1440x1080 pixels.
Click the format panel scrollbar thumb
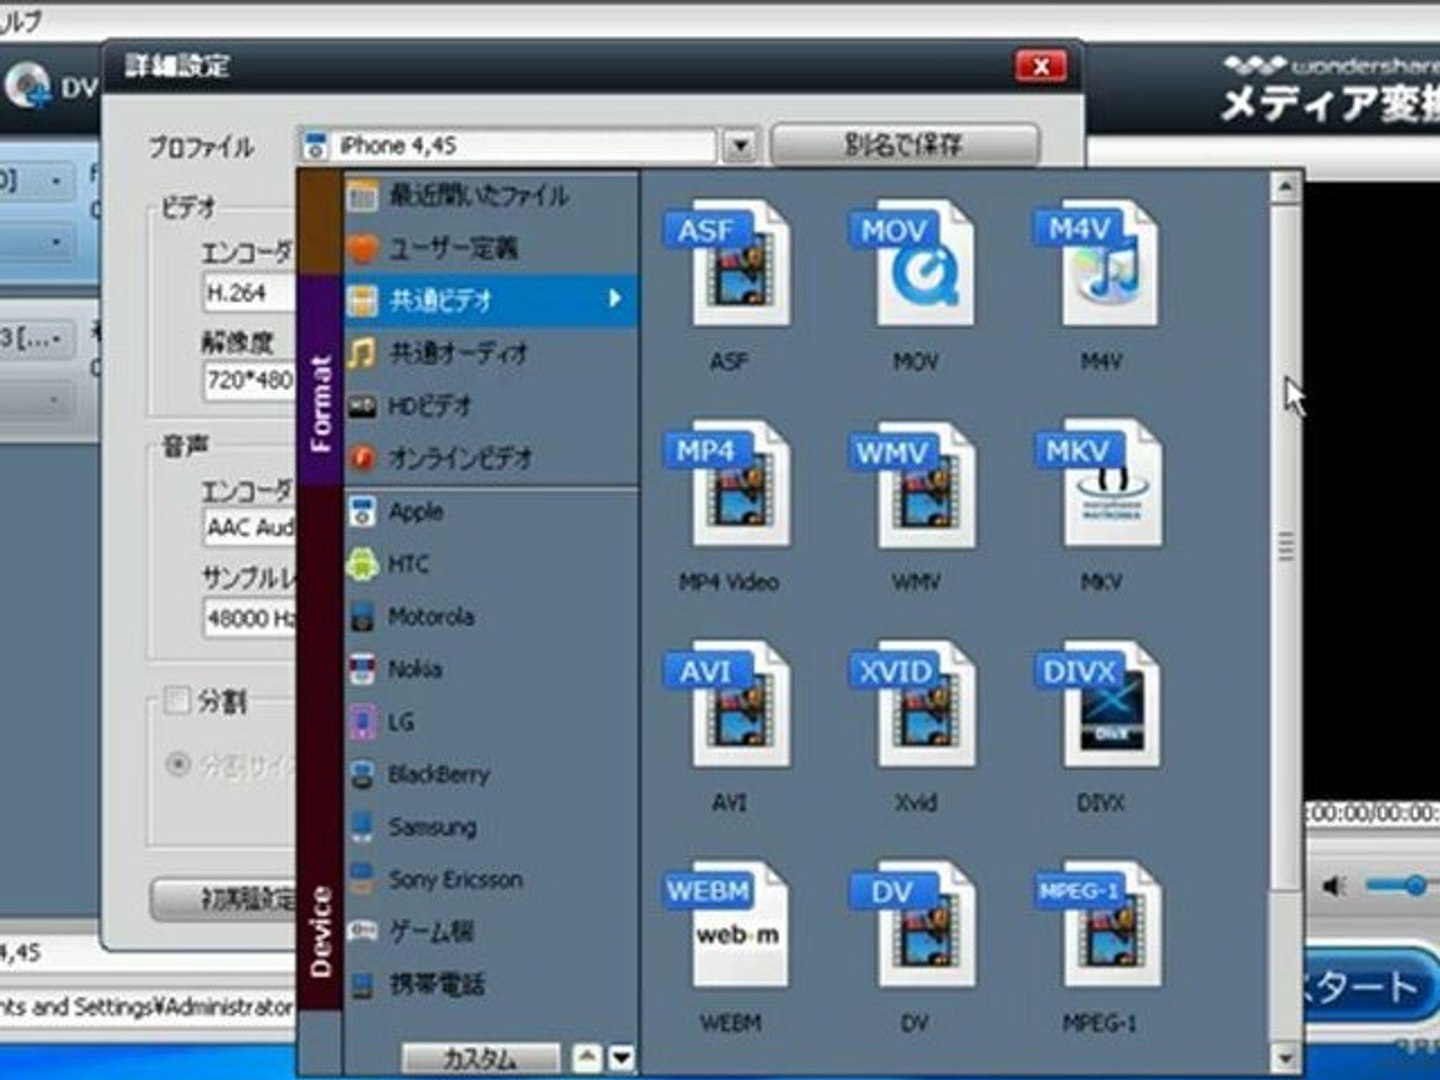click(1285, 546)
